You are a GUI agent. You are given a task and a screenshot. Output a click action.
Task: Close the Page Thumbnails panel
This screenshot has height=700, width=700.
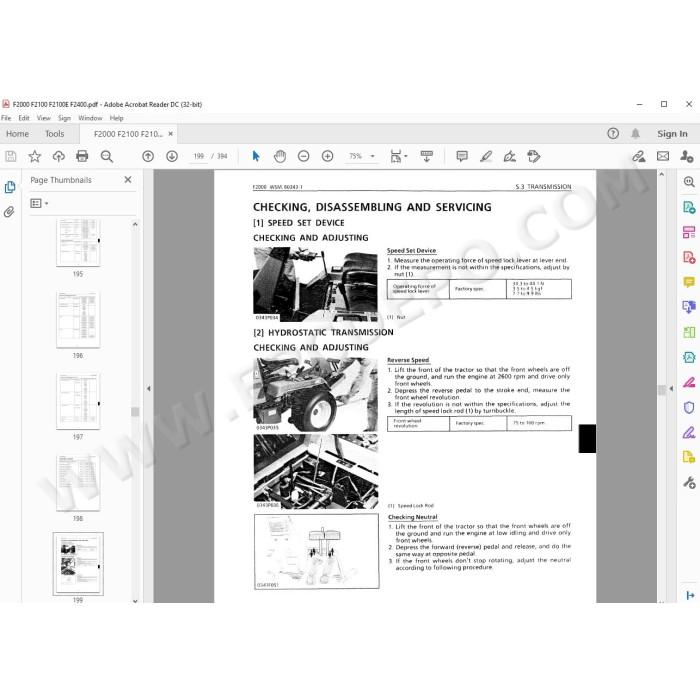coord(128,179)
